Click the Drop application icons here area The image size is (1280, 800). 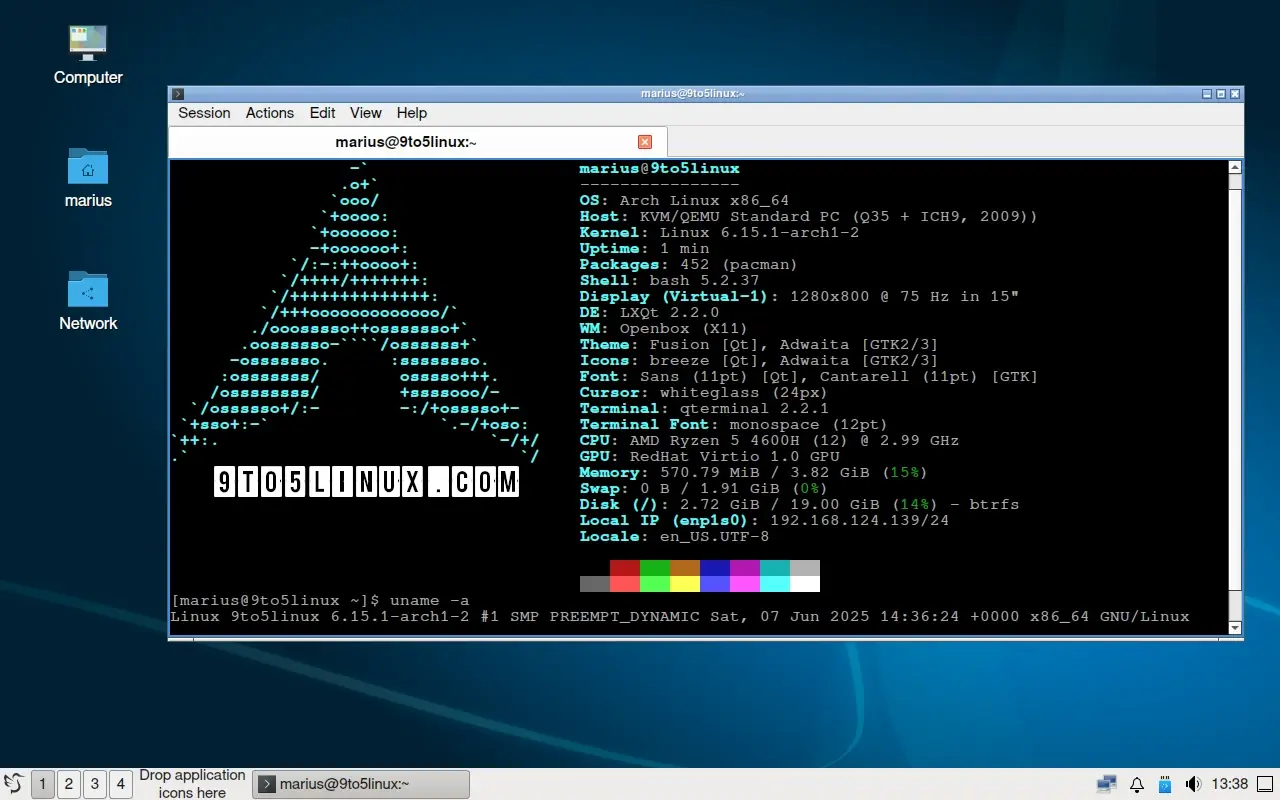[x=192, y=784]
